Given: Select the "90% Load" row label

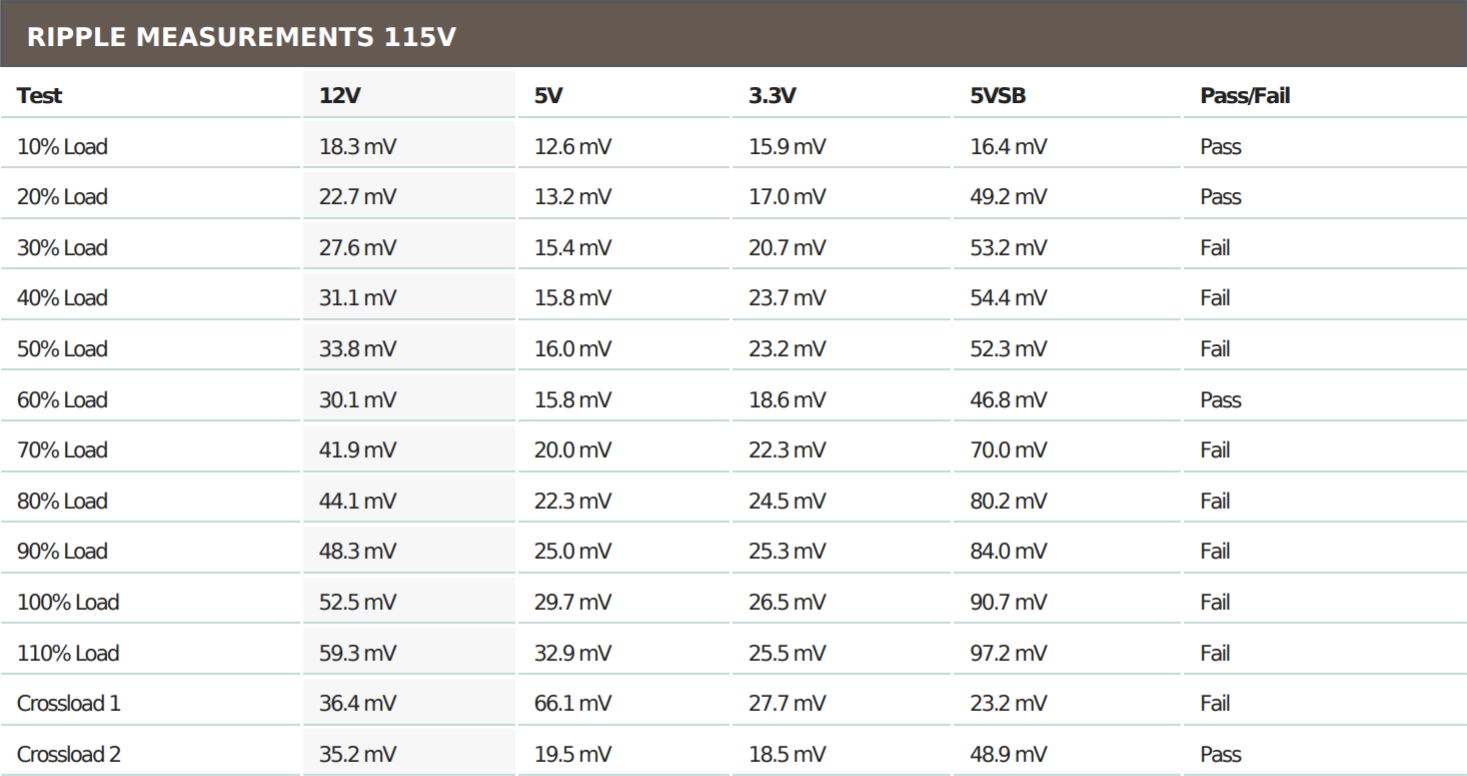Looking at the screenshot, I should [62, 551].
